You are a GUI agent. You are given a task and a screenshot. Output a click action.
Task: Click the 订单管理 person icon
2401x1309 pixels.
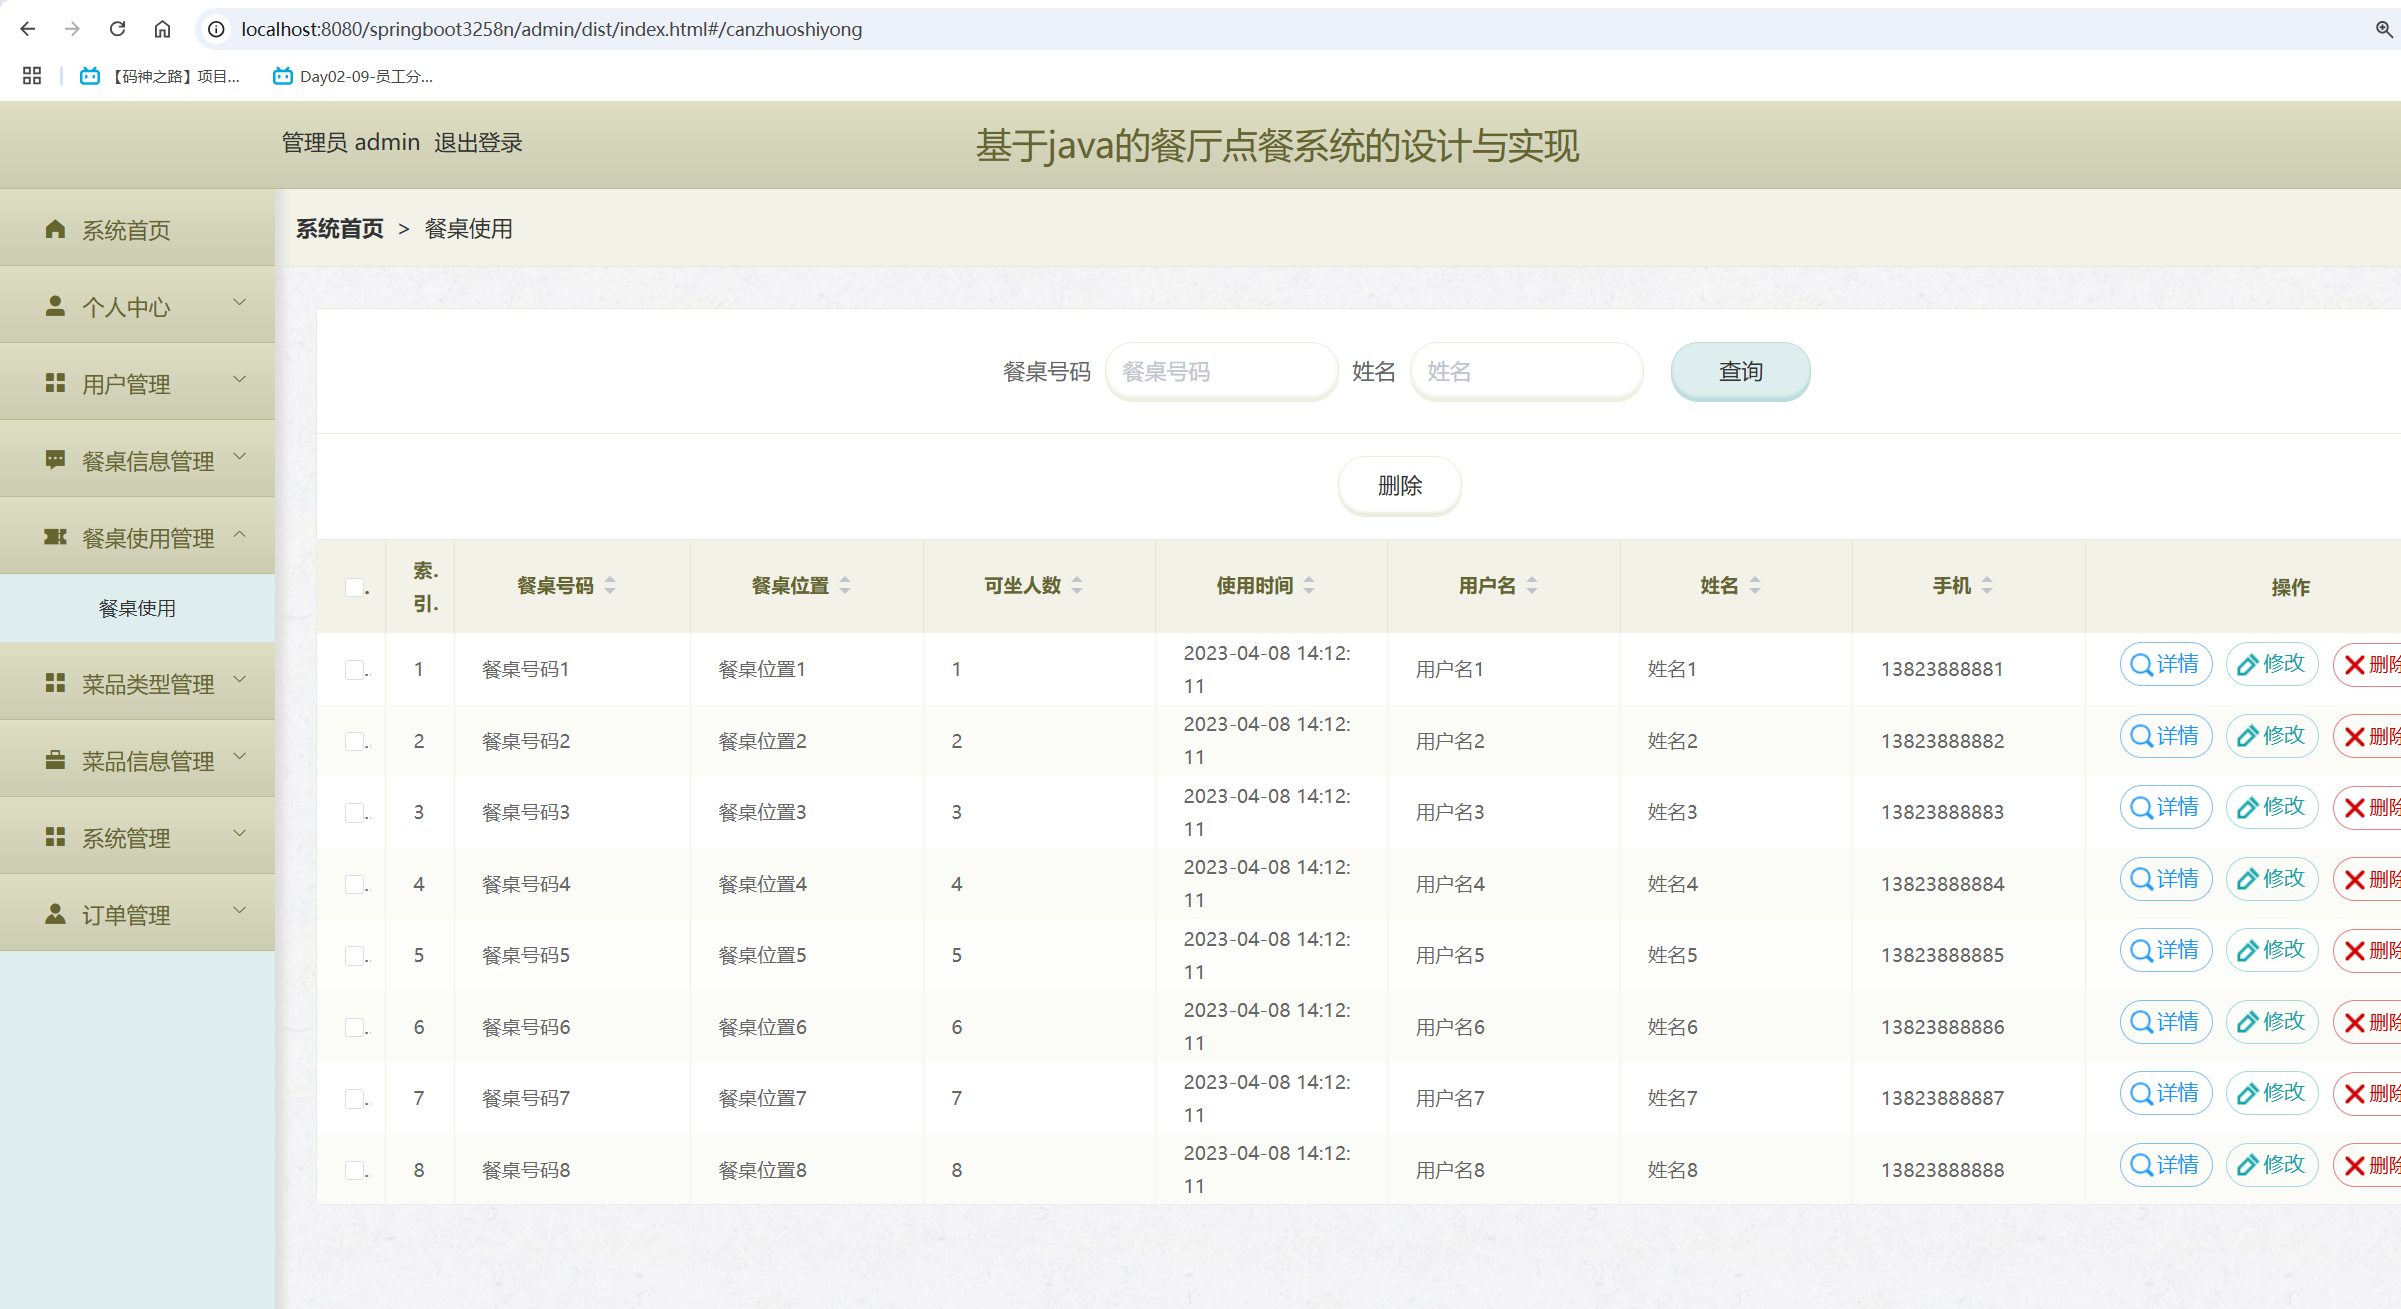(55, 914)
